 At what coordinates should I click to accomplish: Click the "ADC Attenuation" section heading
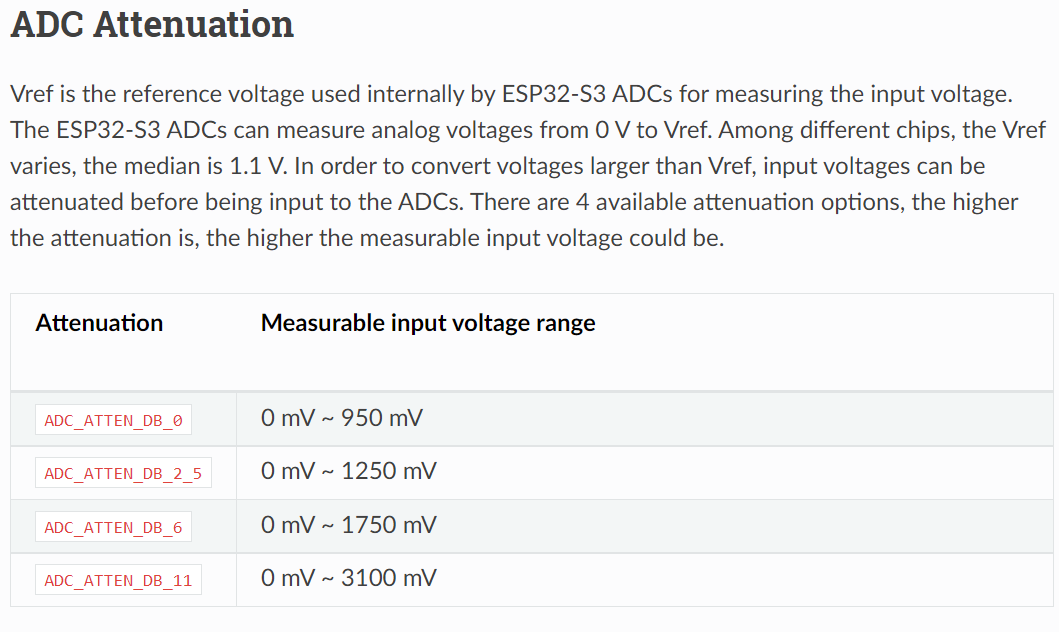tap(152, 25)
